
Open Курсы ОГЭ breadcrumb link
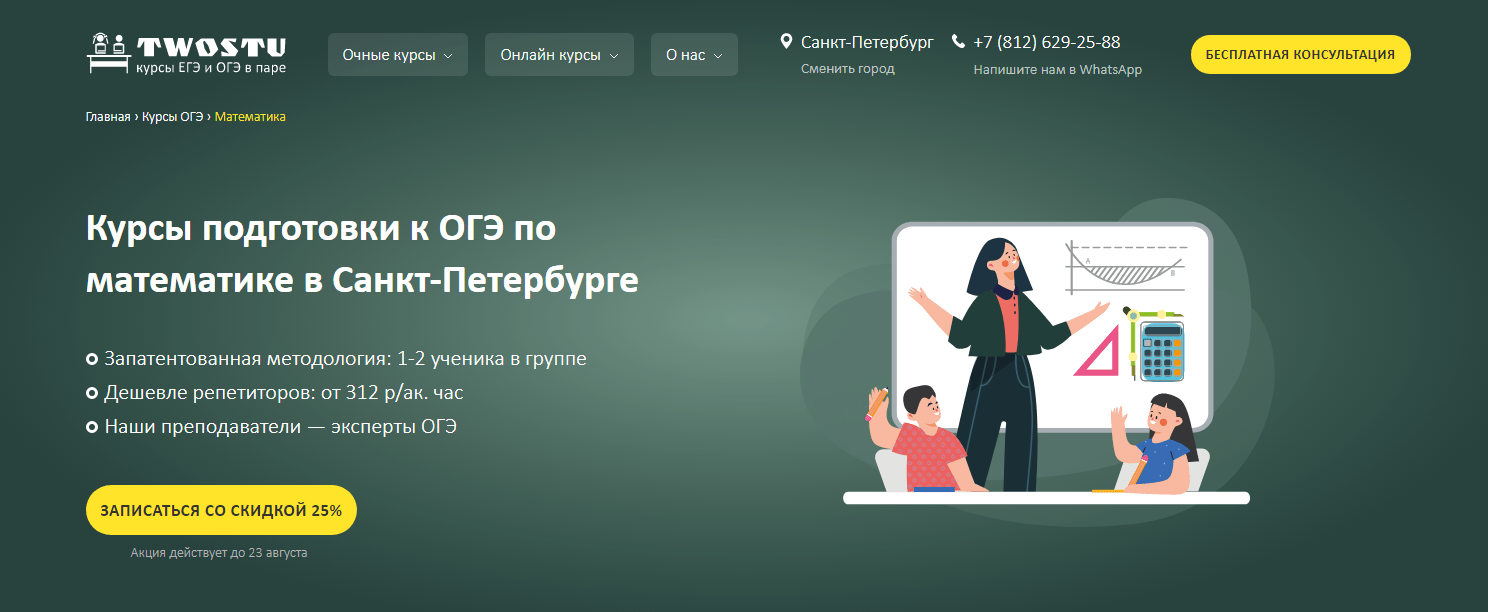(172, 117)
